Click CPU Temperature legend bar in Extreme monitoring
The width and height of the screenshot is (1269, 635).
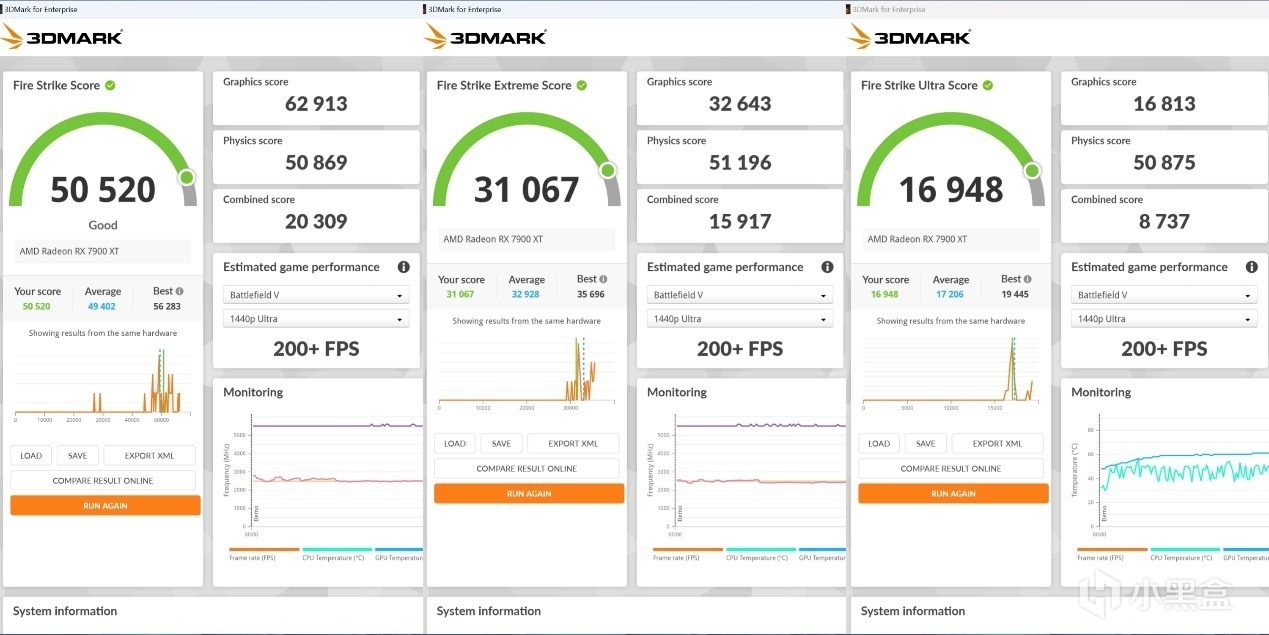click(761, 549)
